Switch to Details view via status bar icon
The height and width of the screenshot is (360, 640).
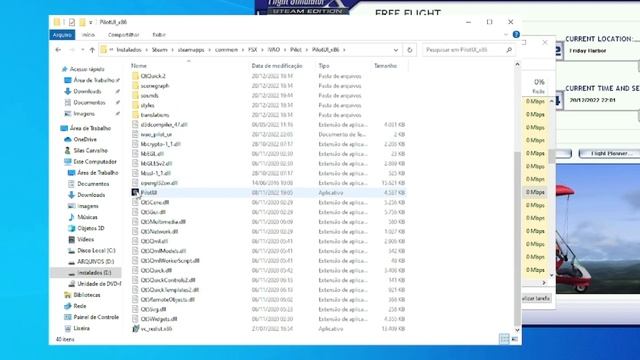click(504, 339)
